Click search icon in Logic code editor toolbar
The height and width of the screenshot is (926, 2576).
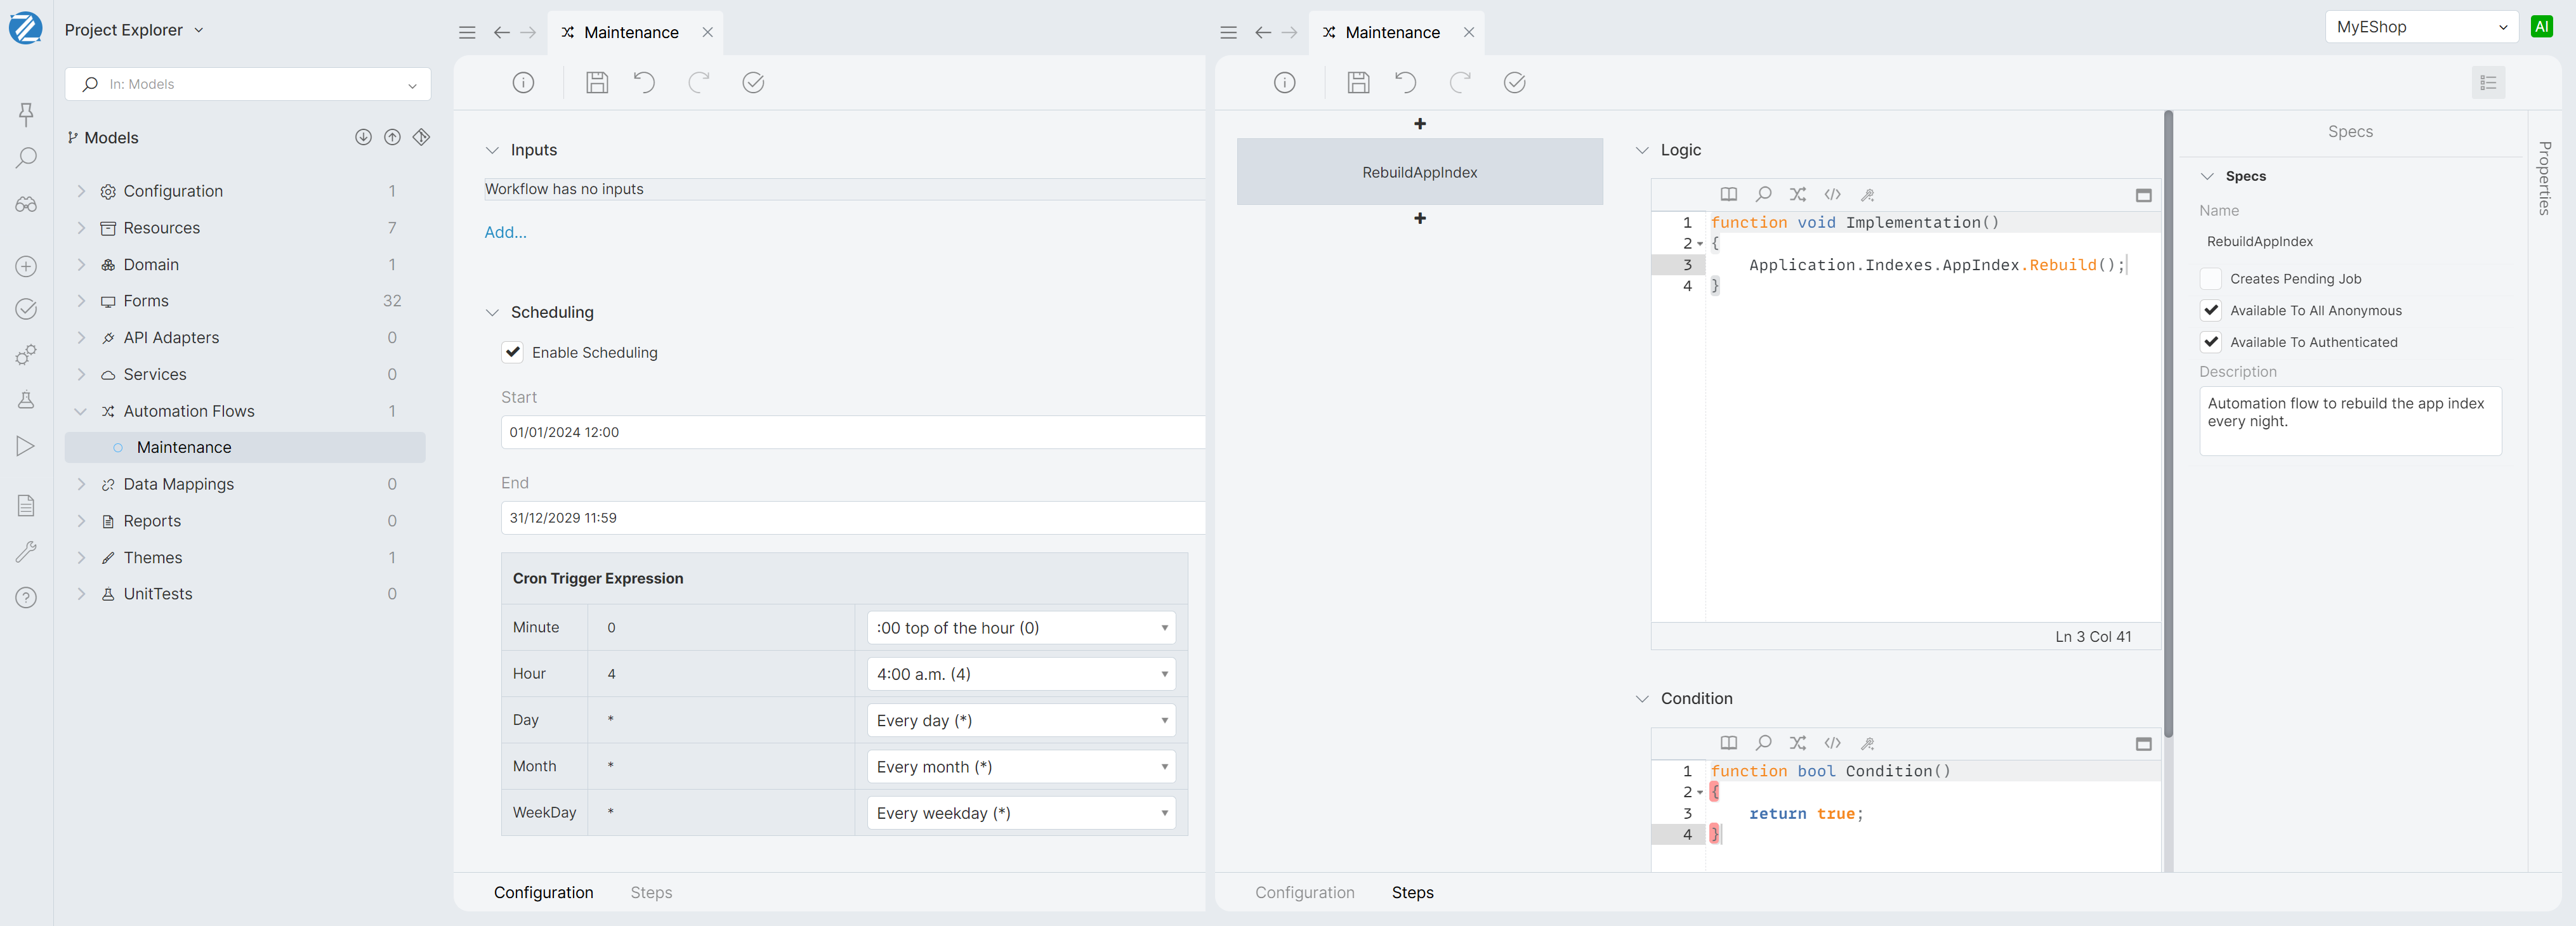[x=1763, y=195]
